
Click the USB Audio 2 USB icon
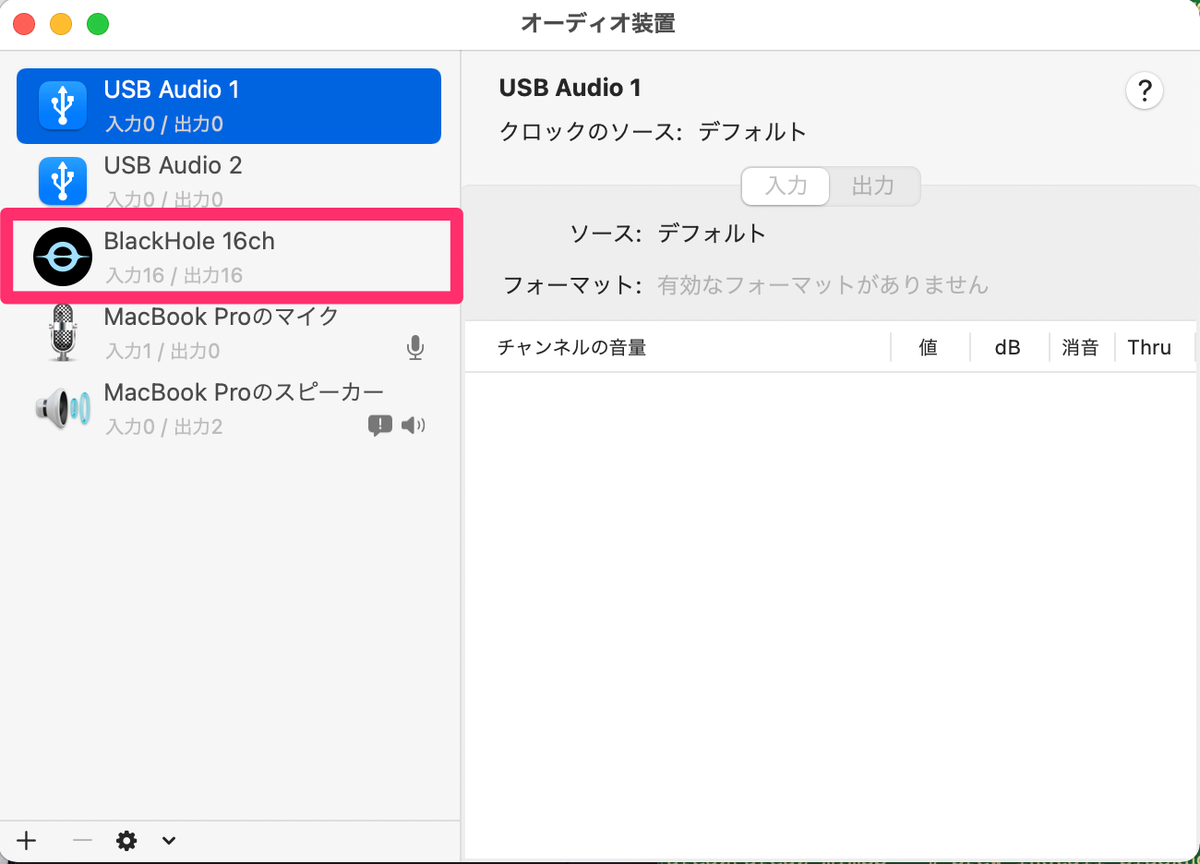click(x=63, y=180)
